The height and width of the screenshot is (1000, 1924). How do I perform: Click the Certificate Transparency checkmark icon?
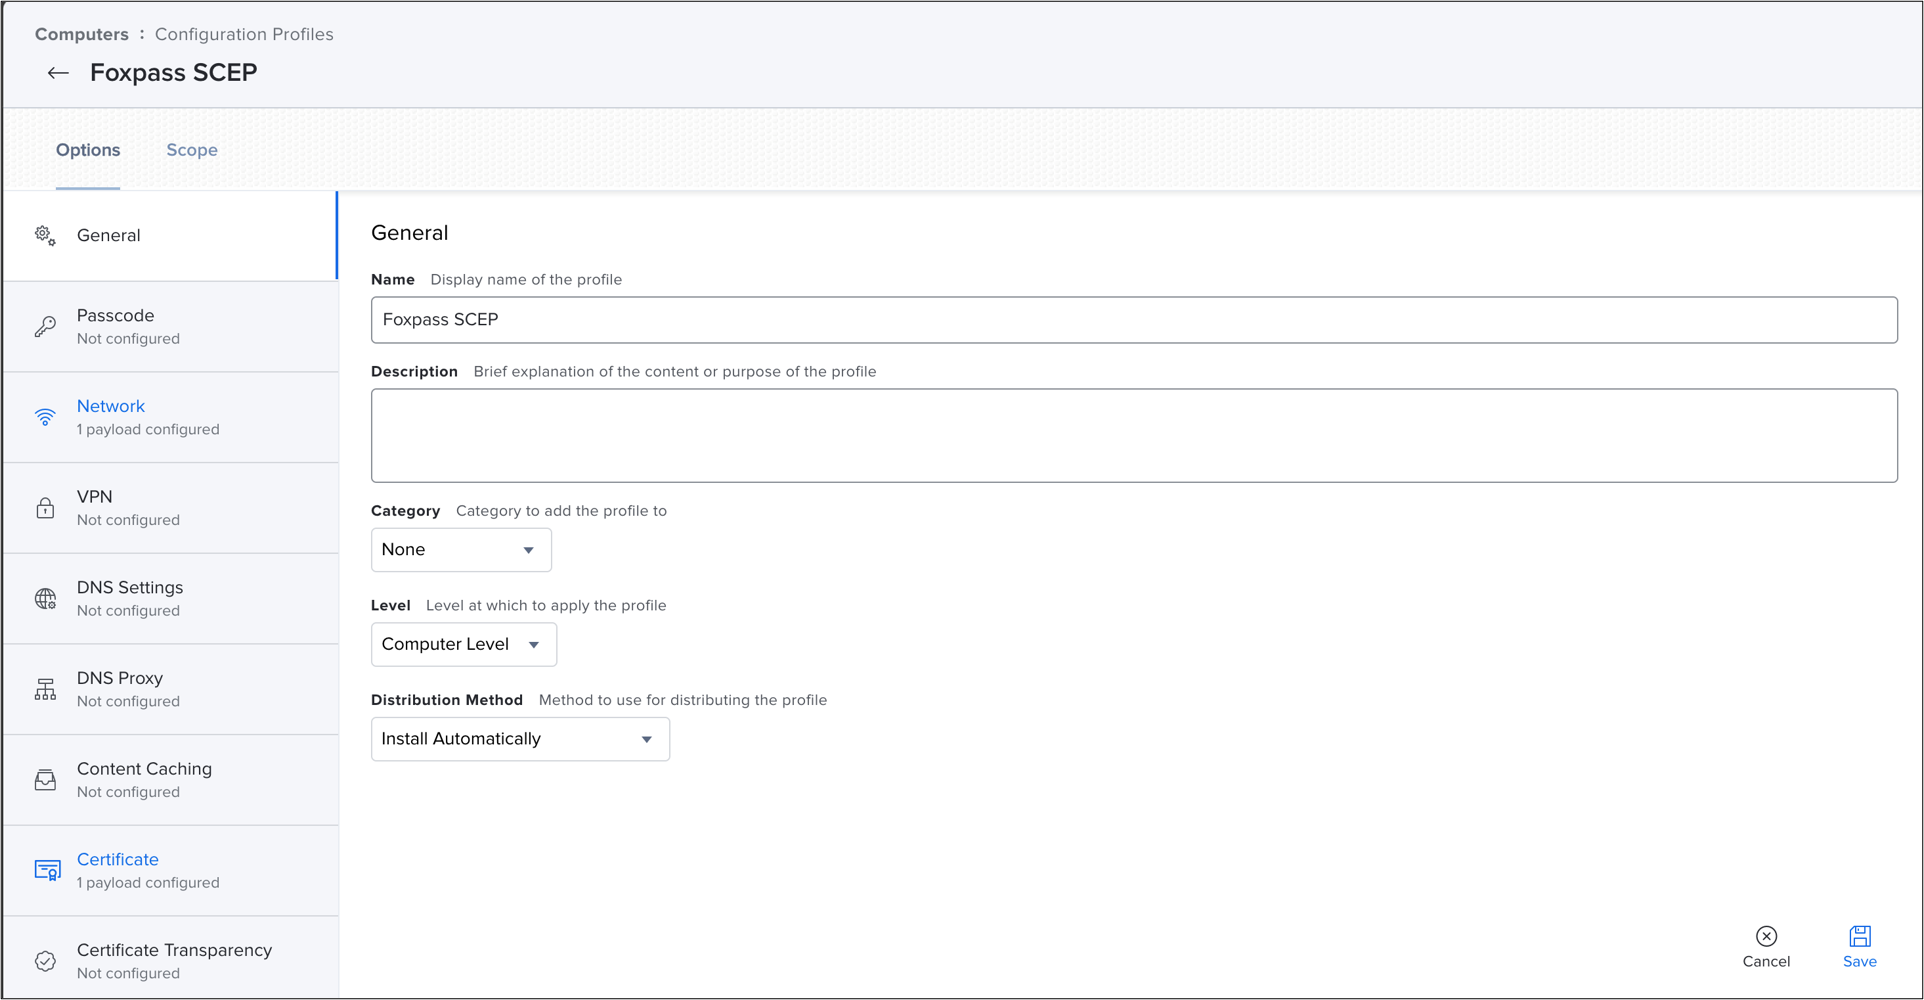tap(45, 961)
